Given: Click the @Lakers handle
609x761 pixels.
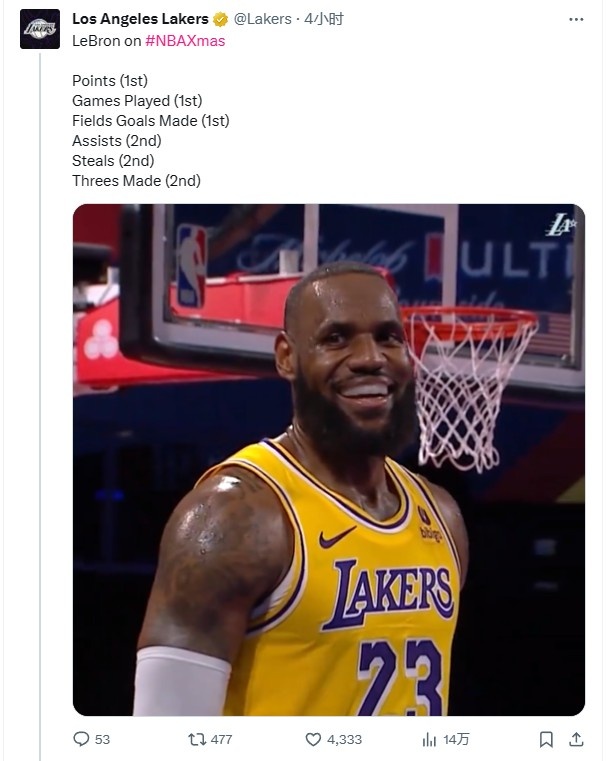Looking at the screenshot, I should tap(262, 19).
